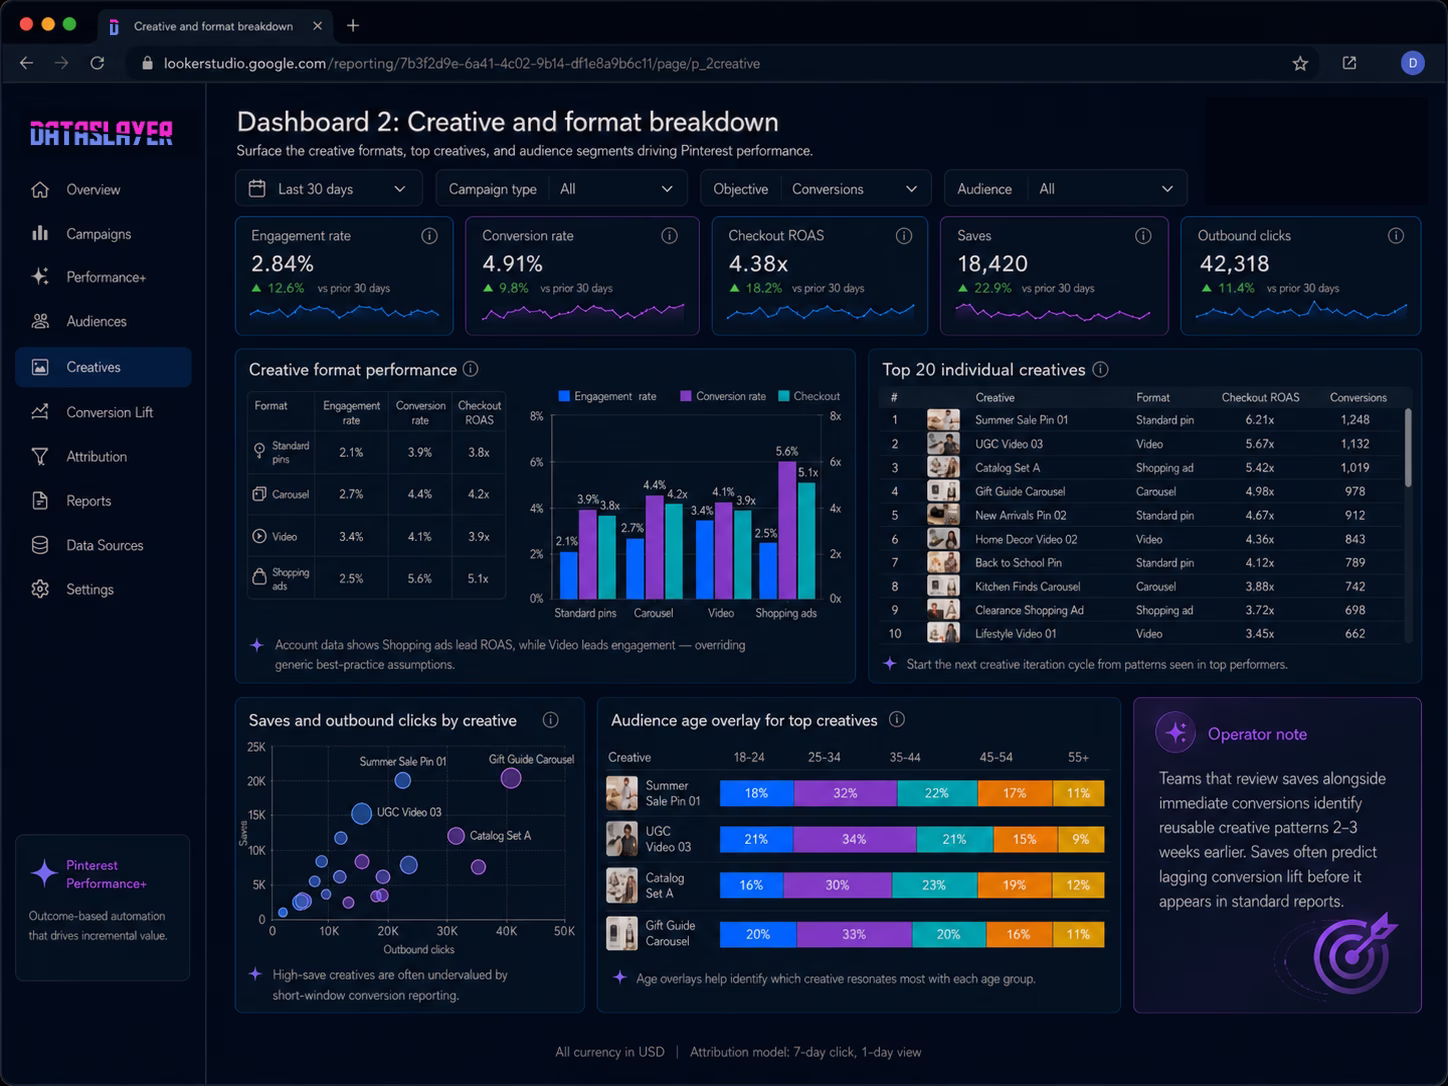1448x1086 pixels.
Task: Click the address bar URL
Action: click(461, 63)
